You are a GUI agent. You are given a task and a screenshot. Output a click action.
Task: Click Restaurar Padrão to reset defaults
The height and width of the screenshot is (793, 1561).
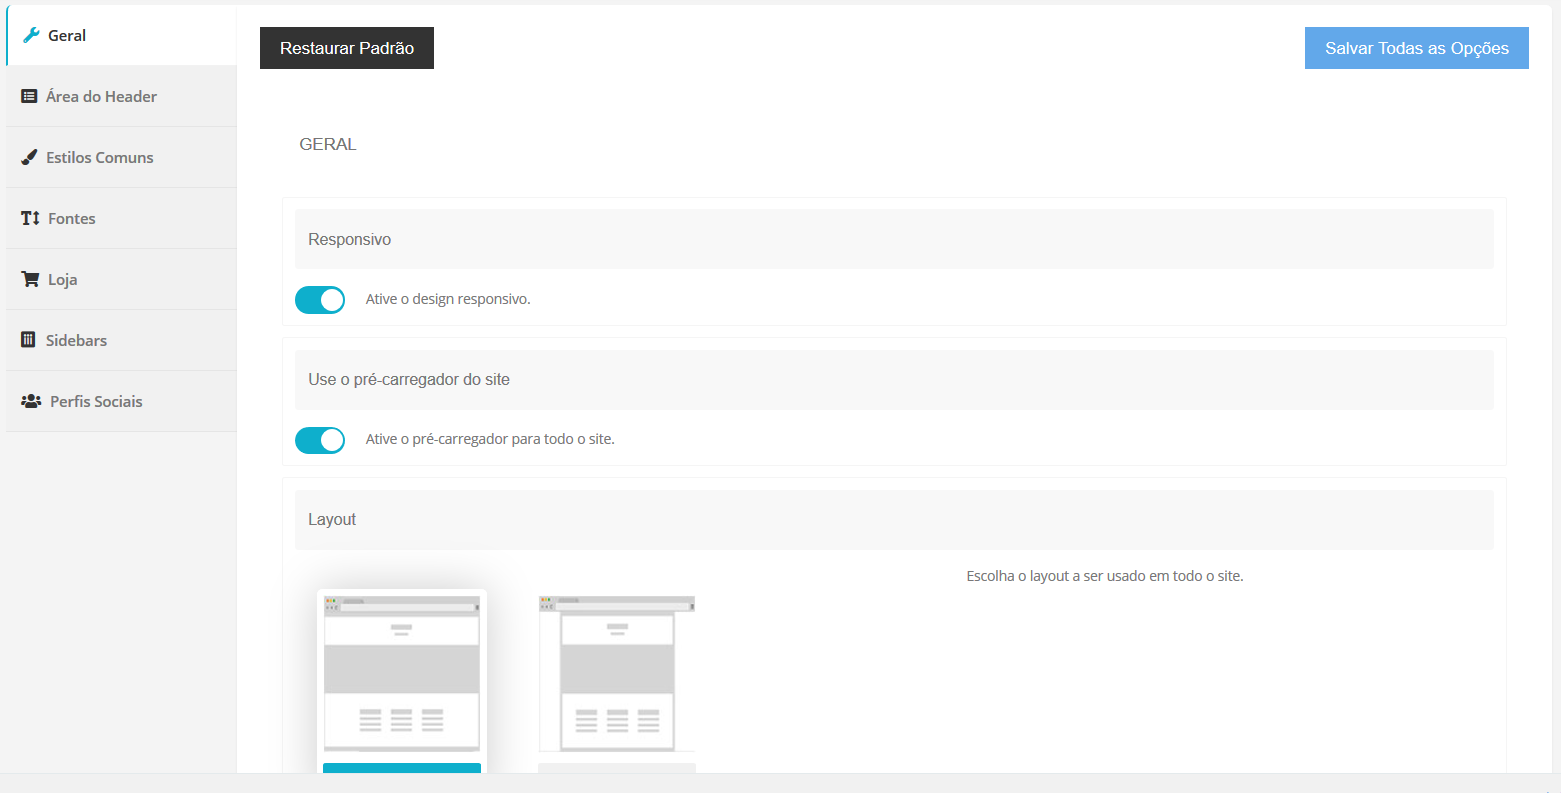tap(346, 47)
